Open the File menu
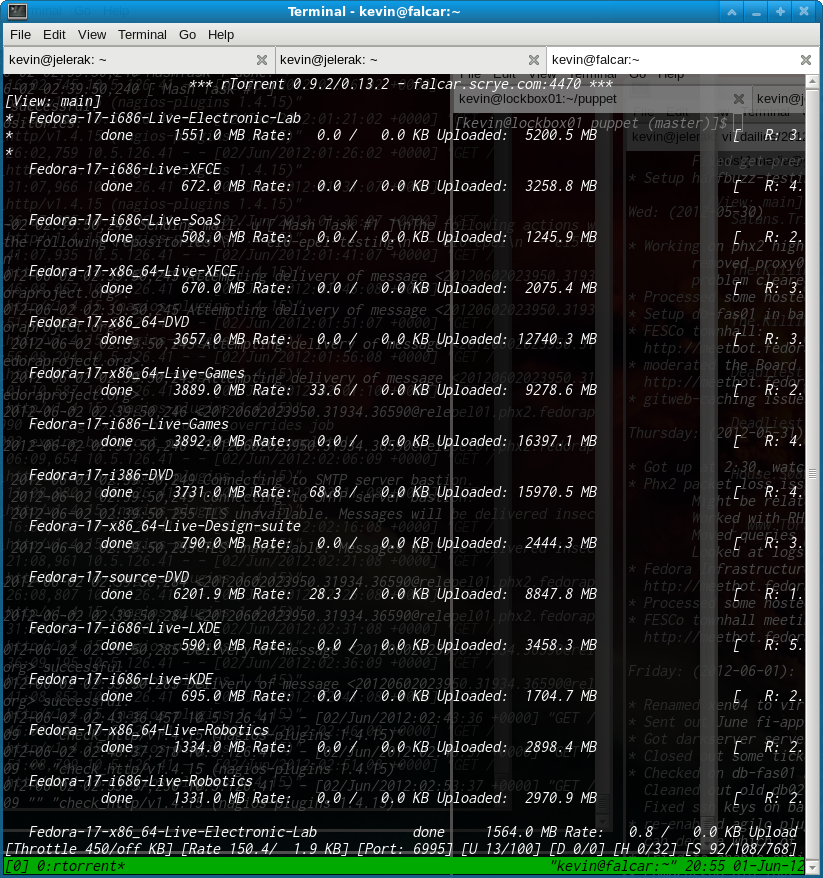Viewport: 823px width, 878px height. pos(20,35)
